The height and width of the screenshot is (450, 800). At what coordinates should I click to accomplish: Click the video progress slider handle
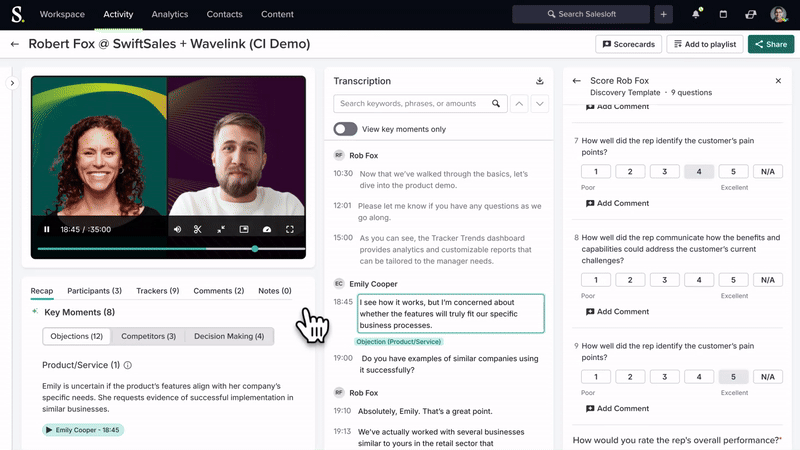[255, 249]
